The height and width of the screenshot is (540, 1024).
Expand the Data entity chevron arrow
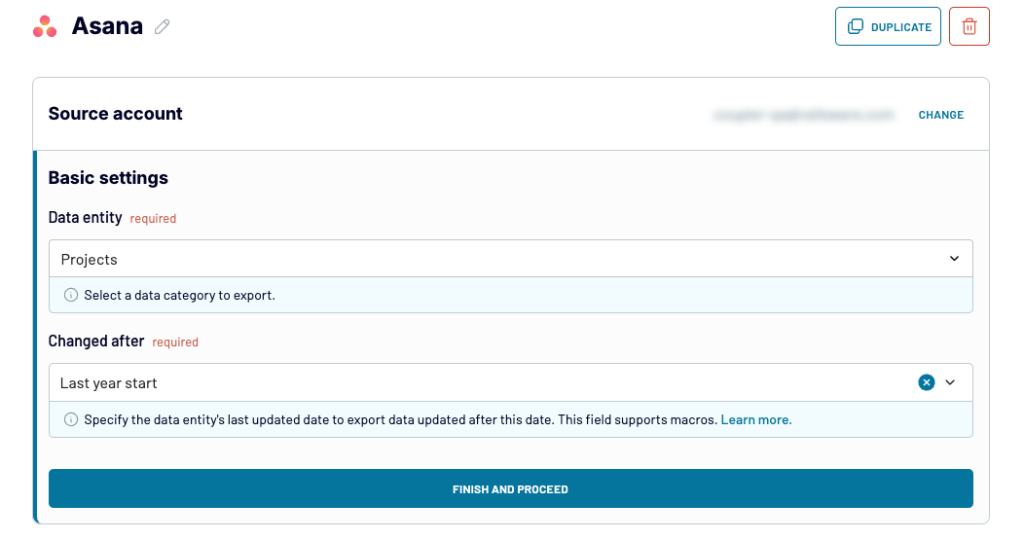coord(954,259)
